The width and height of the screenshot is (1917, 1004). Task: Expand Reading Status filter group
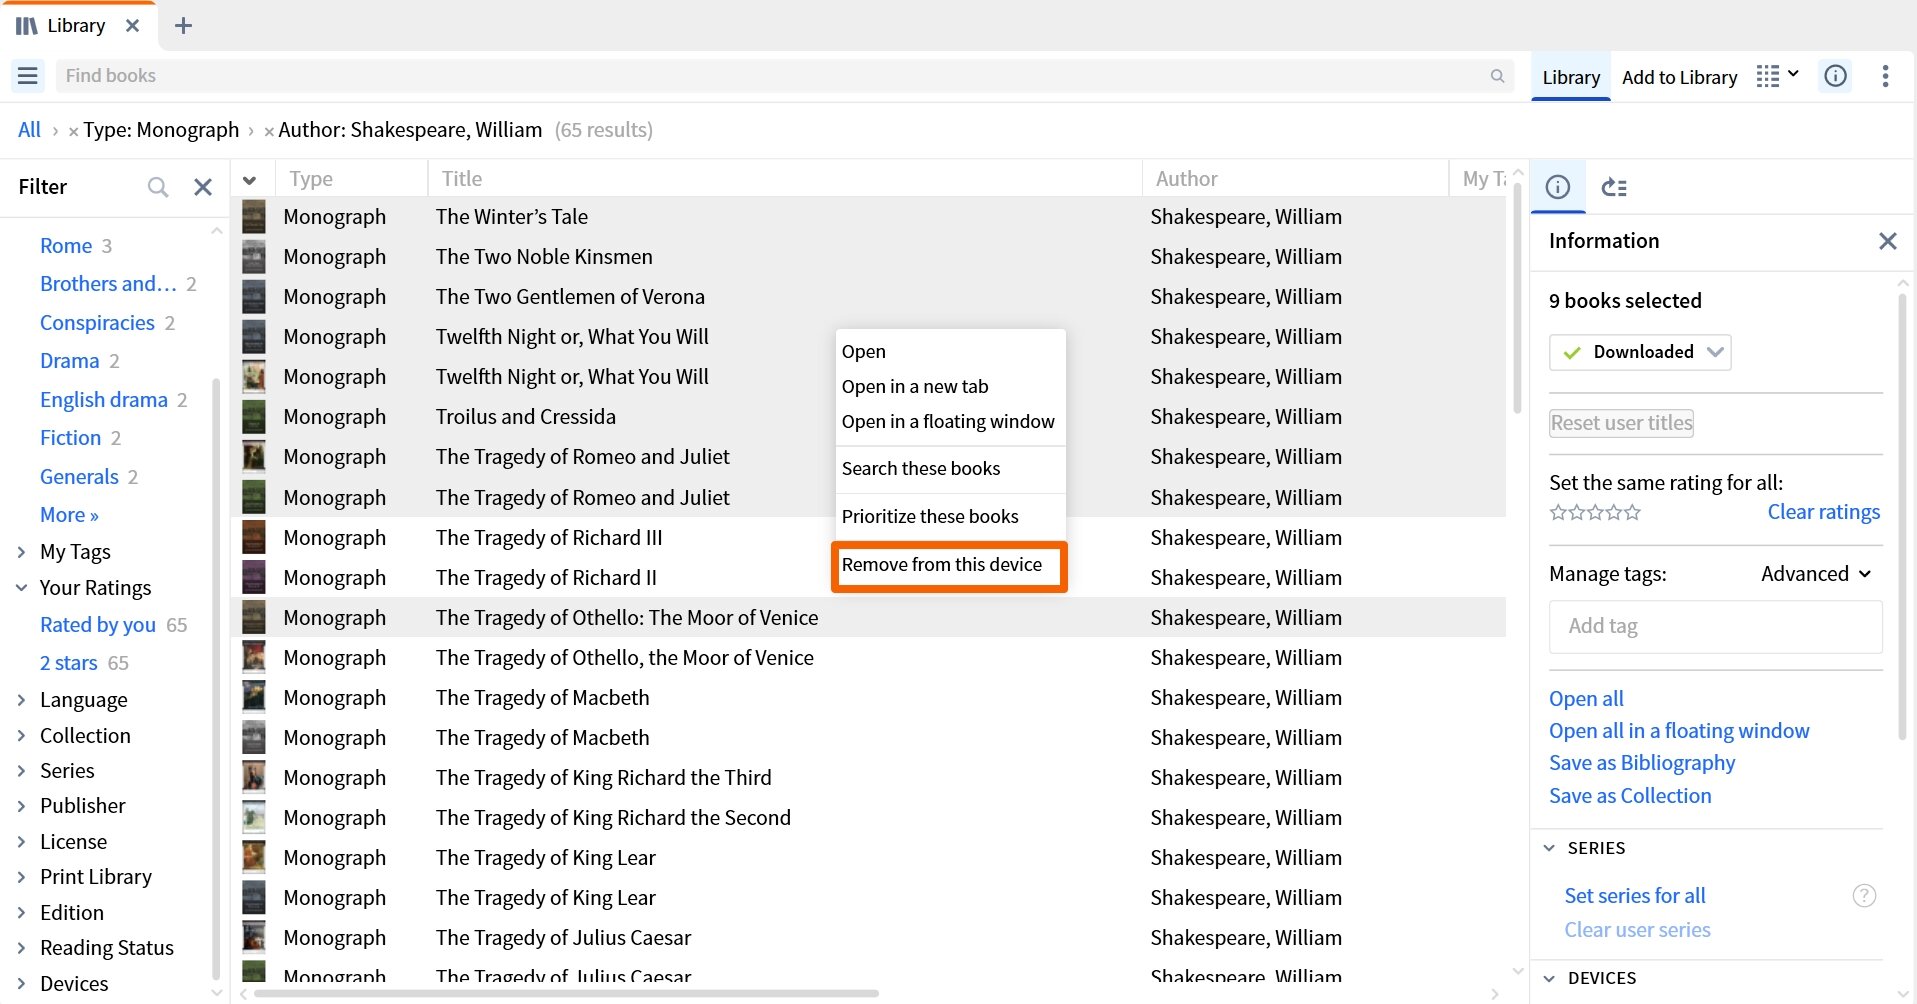(21, 948)
